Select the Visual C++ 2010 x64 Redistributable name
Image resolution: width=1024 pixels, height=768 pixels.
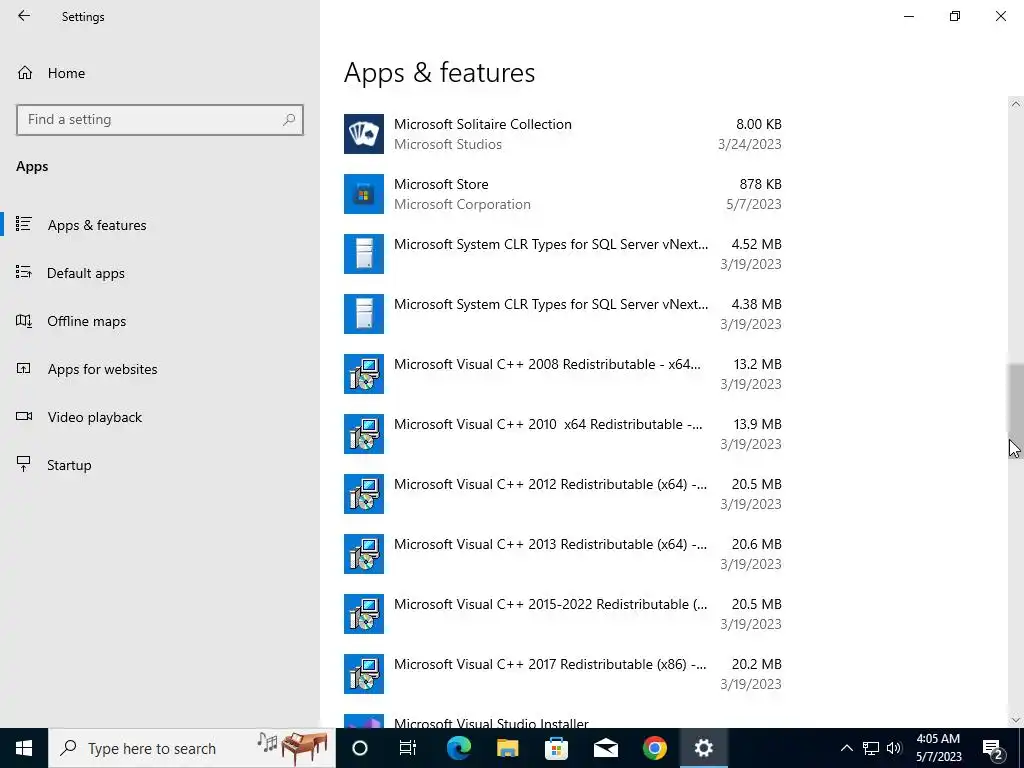click(x=548, y=424)
